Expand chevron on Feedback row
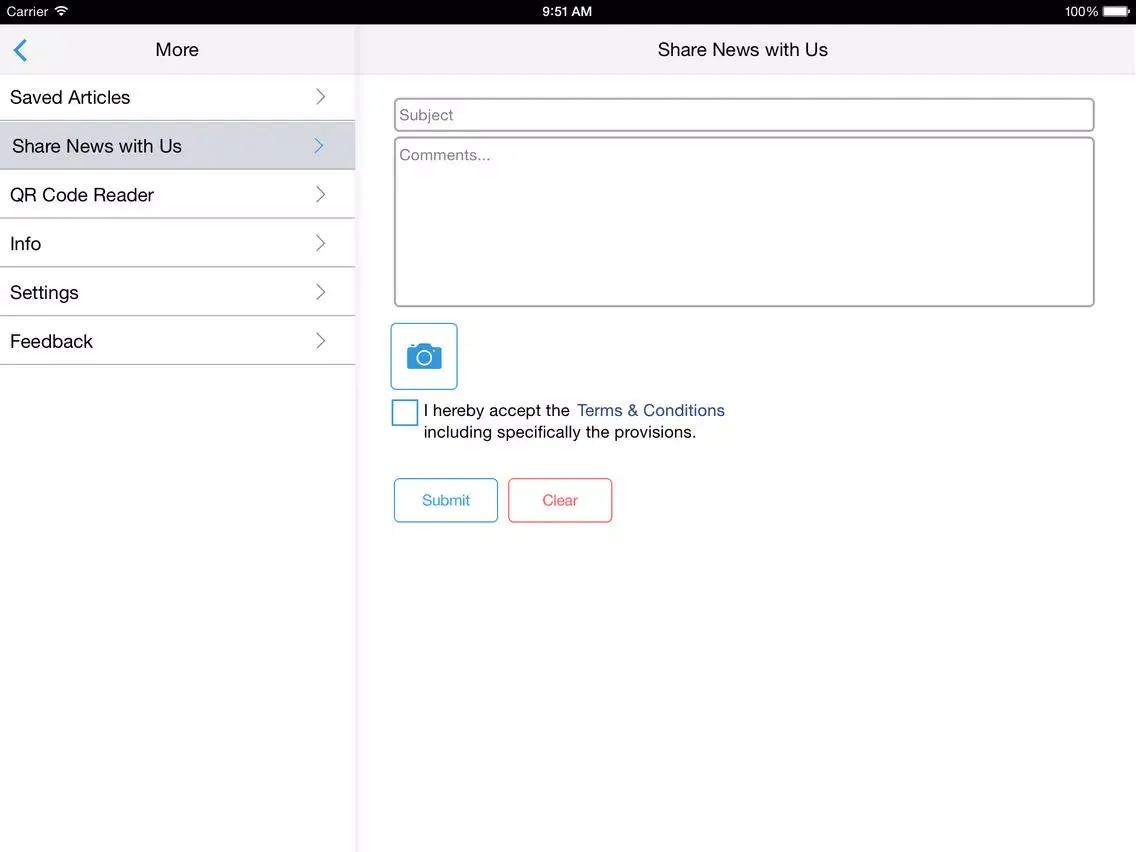Screen dimensions: 1136x852 (320, 341)
